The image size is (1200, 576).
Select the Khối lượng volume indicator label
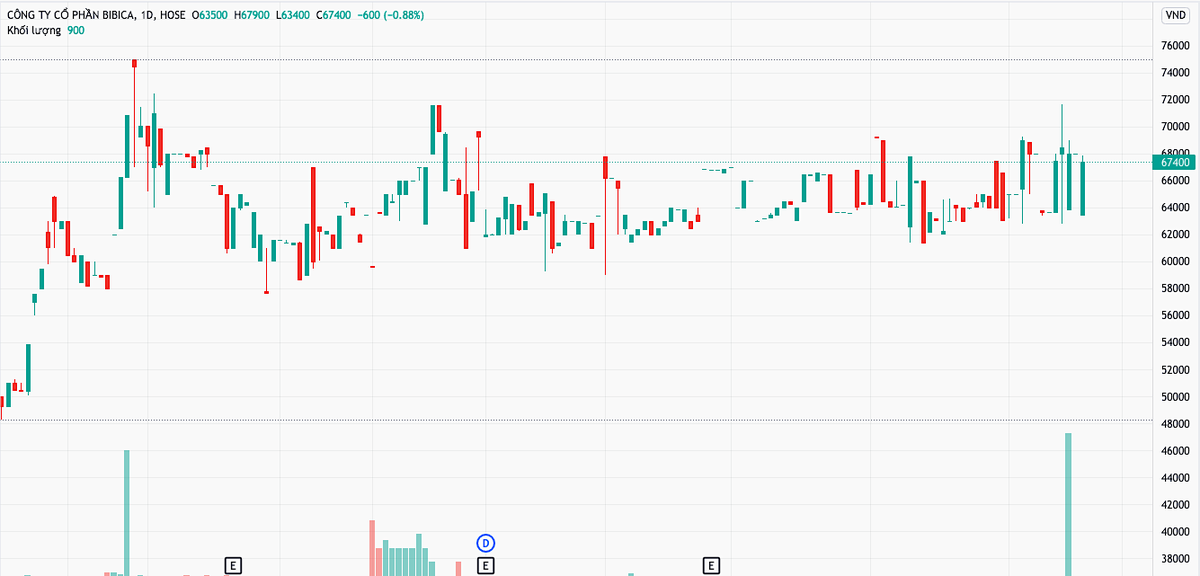(34, 31)
